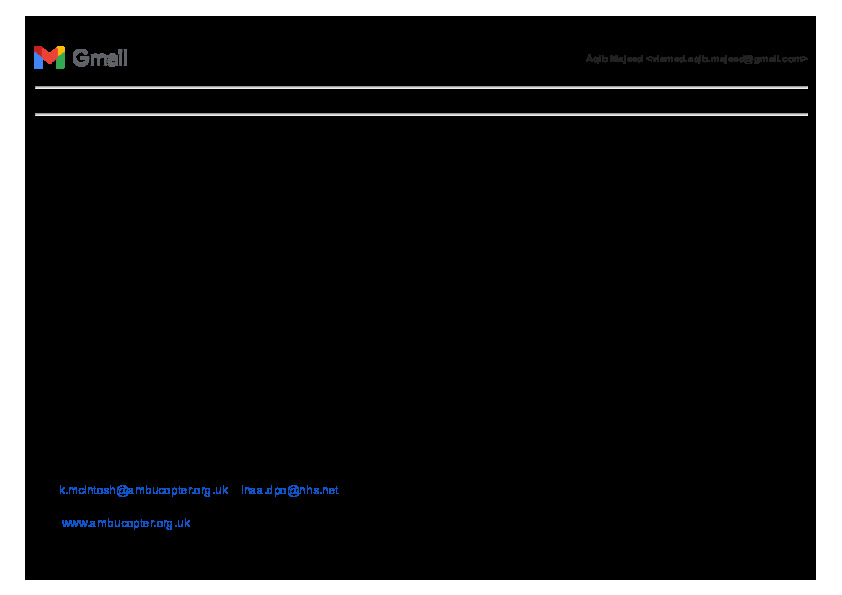Click the 'k.mcintosh' part of the first link

pyautogui.click(x=86, y=490)
